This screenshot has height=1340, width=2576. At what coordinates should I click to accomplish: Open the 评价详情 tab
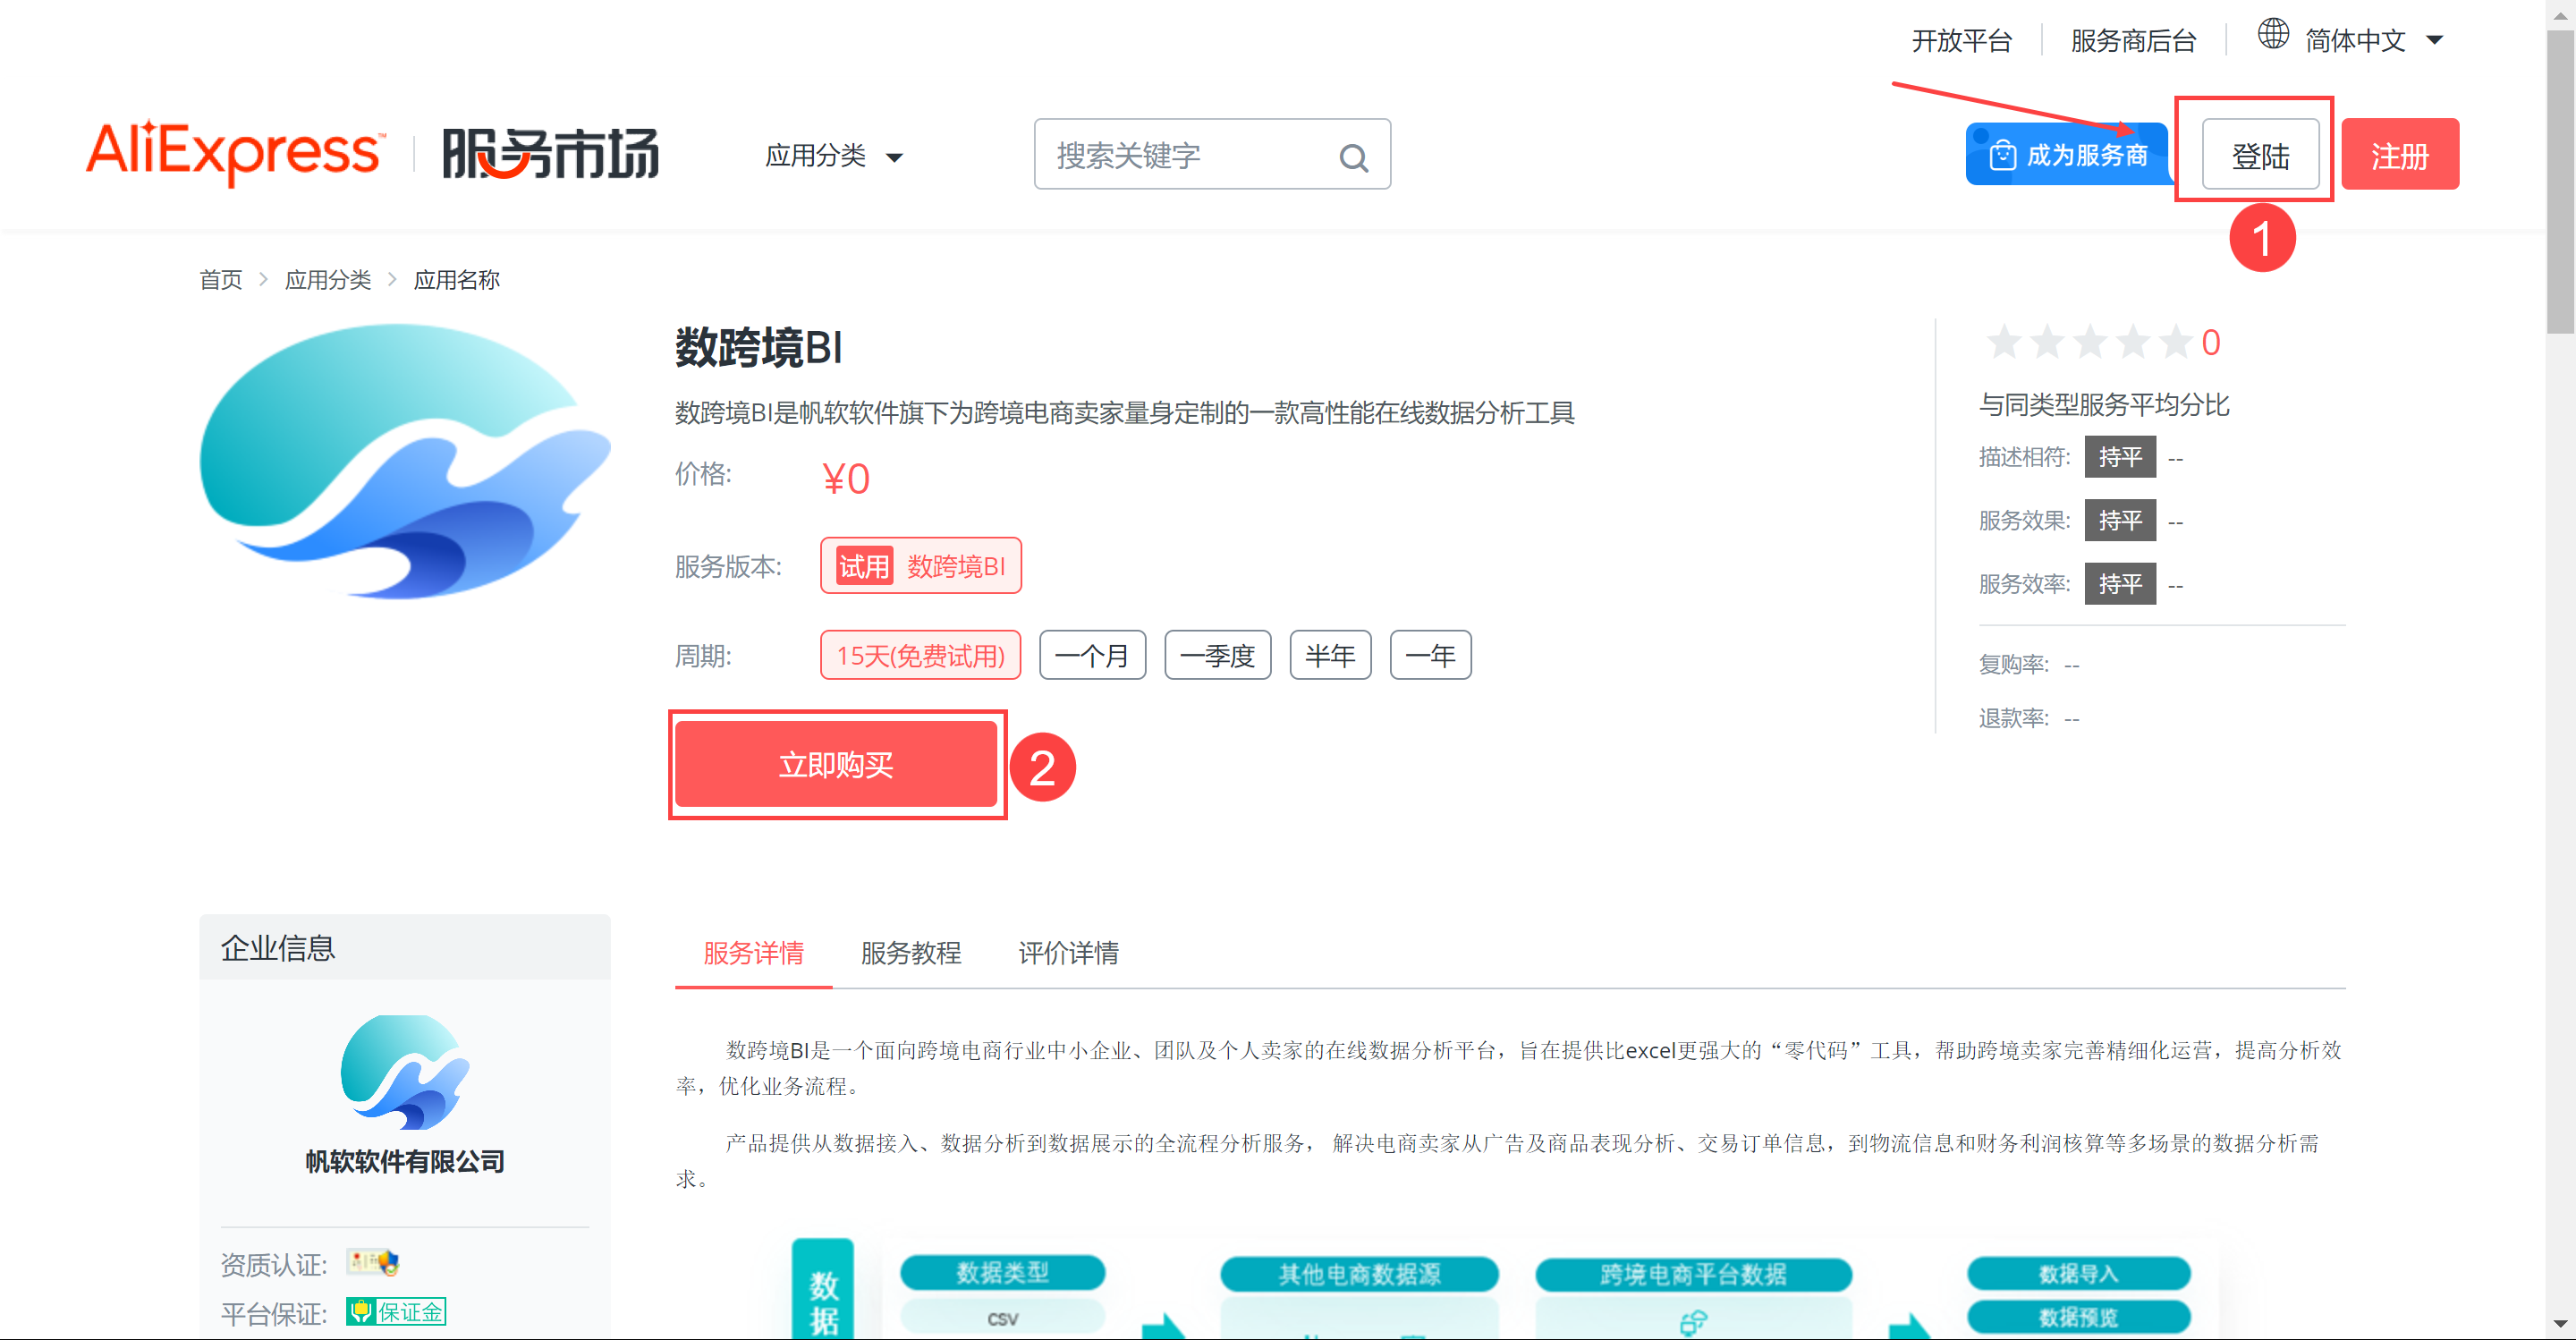(x=1068, y=952)
